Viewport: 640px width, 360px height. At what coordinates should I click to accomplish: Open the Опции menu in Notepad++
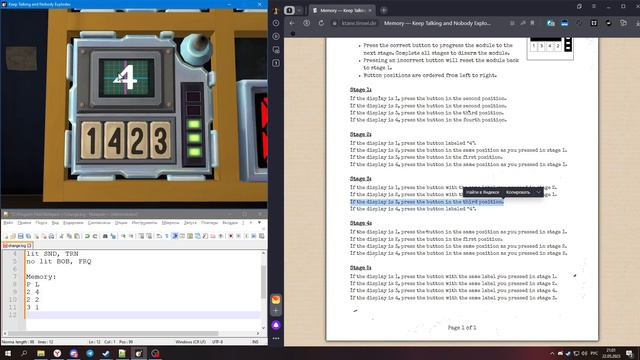tap(121, 223)
